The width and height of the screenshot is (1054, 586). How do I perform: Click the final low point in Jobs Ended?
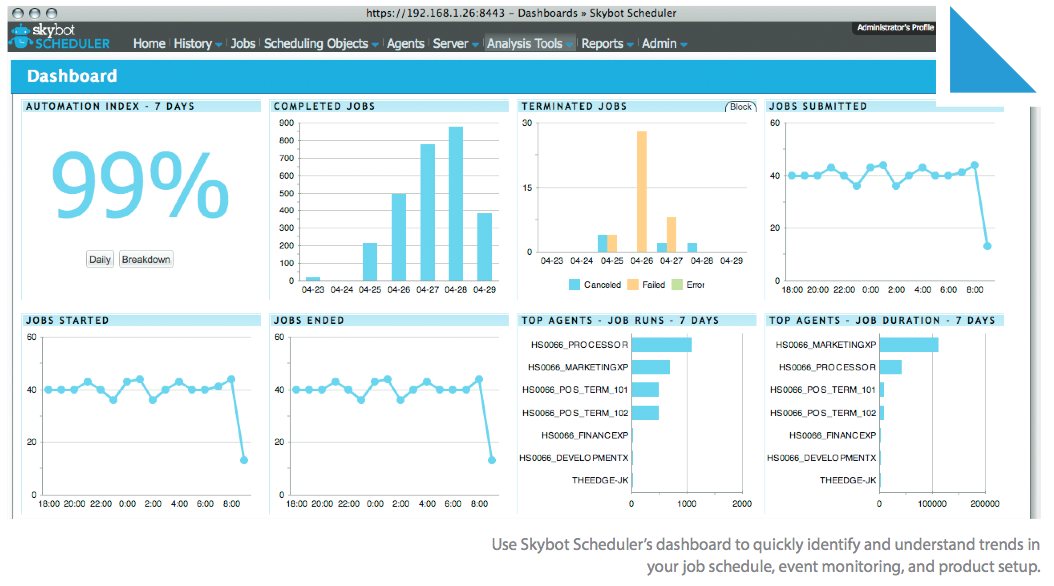492,460
